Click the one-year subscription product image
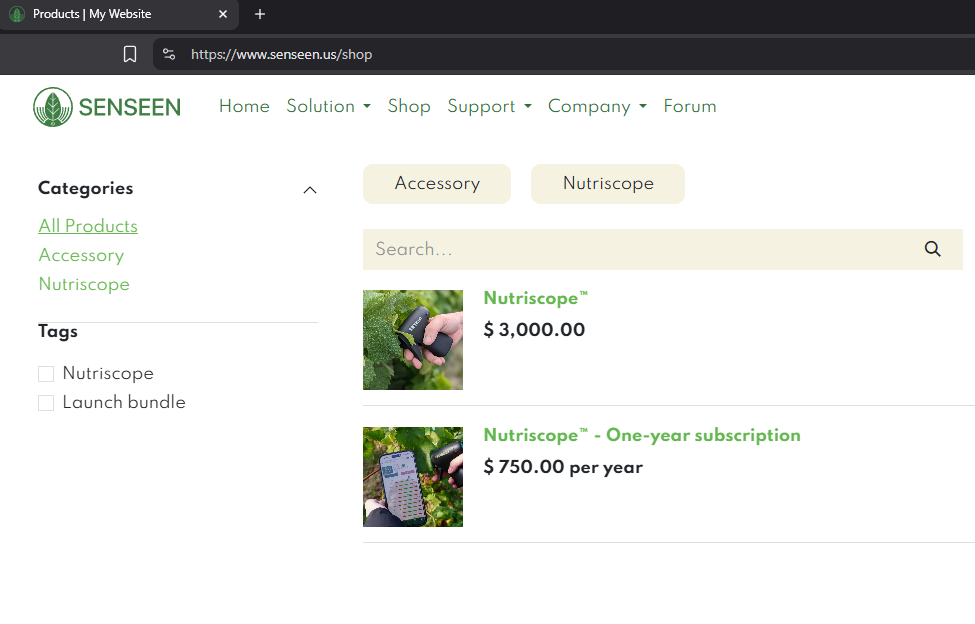This screenshot has width=975, height=624. point(412,477)
